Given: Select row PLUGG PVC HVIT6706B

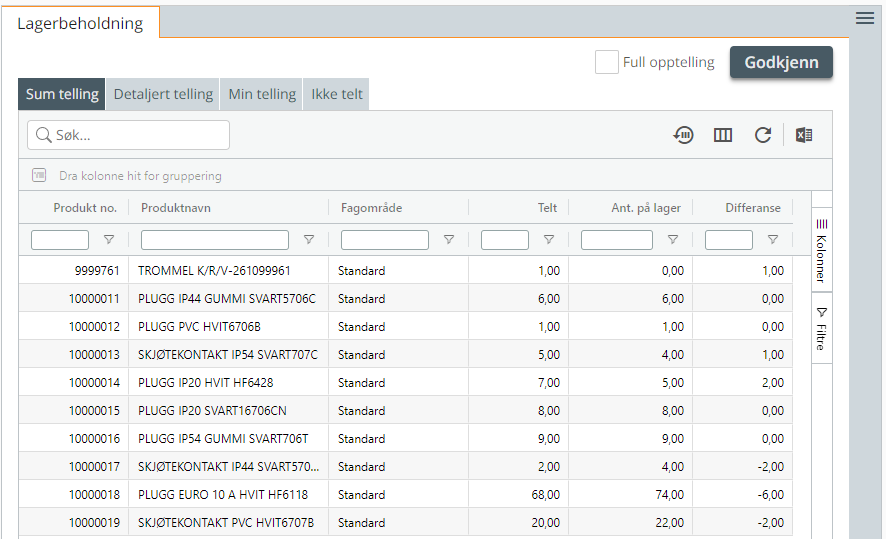Looking at the screenshot, I should (x=406, y=327).
